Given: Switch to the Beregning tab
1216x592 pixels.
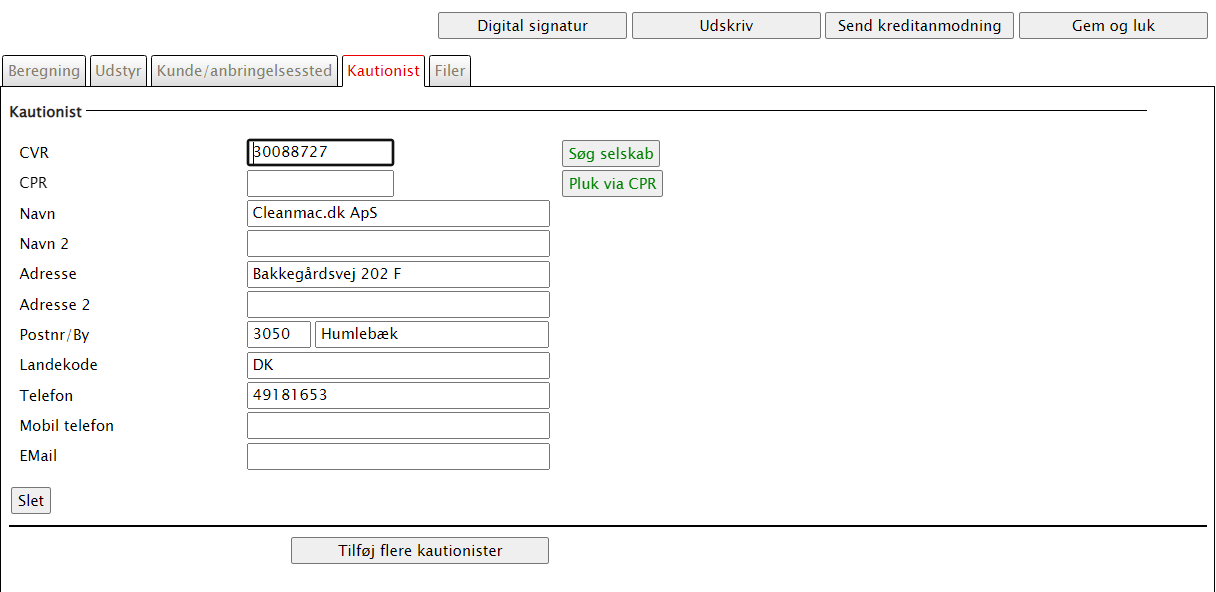Looking at the screenshot, I should click(44, 71).
